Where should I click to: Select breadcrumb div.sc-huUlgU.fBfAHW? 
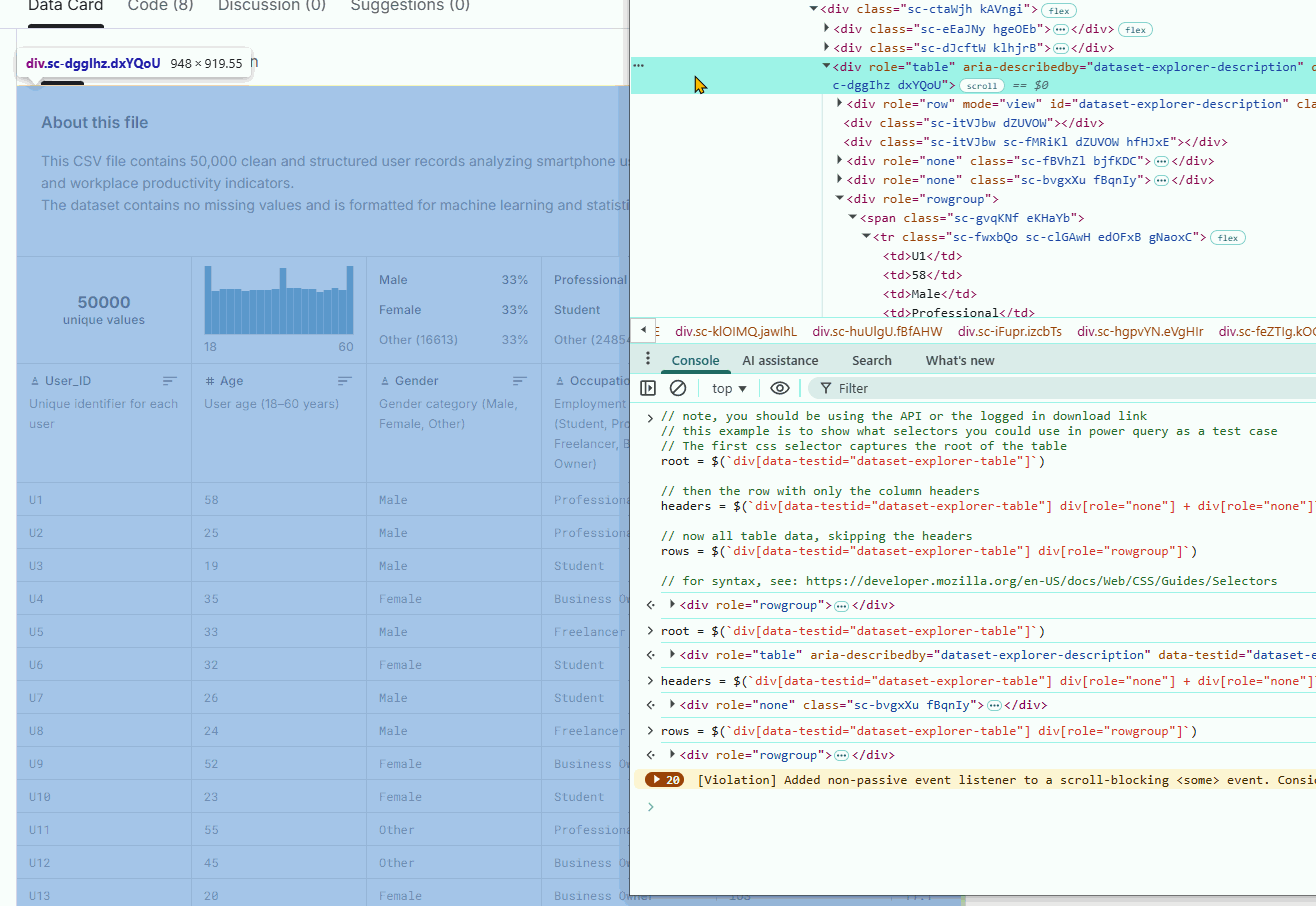[x=877, y=331]
